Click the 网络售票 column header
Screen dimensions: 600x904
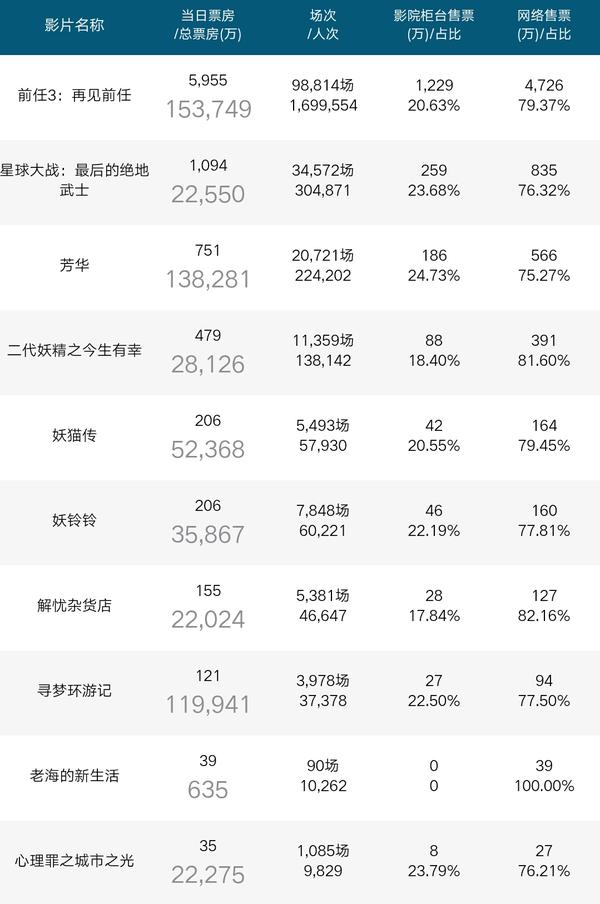[545, 25]
